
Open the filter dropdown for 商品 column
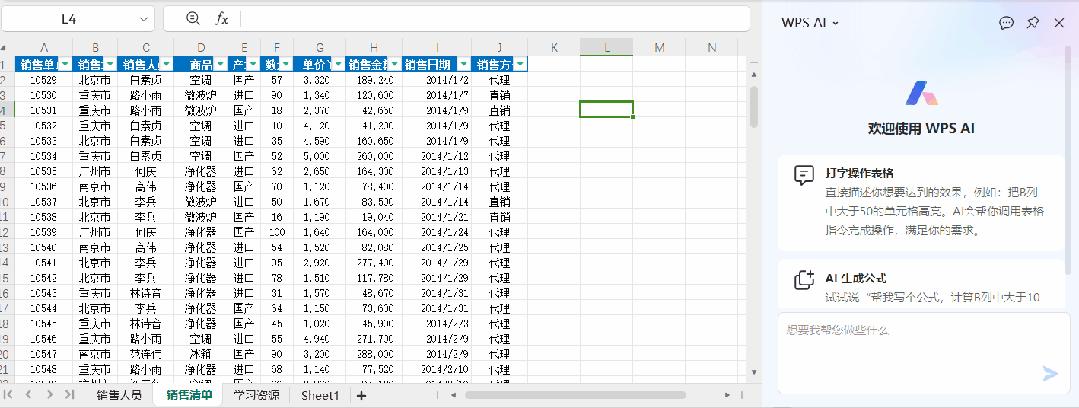pyautogui.click(x=221, y=65)
